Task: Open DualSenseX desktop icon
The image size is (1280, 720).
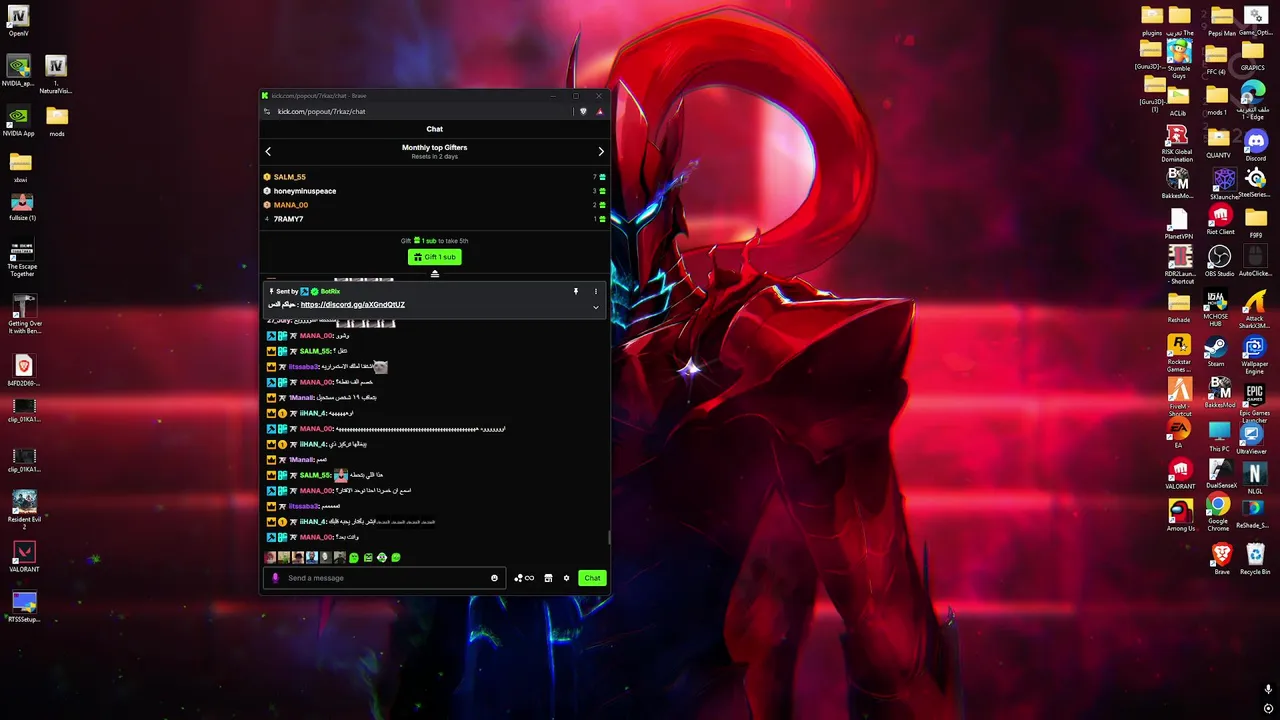Action: (x=1220, y=474)
